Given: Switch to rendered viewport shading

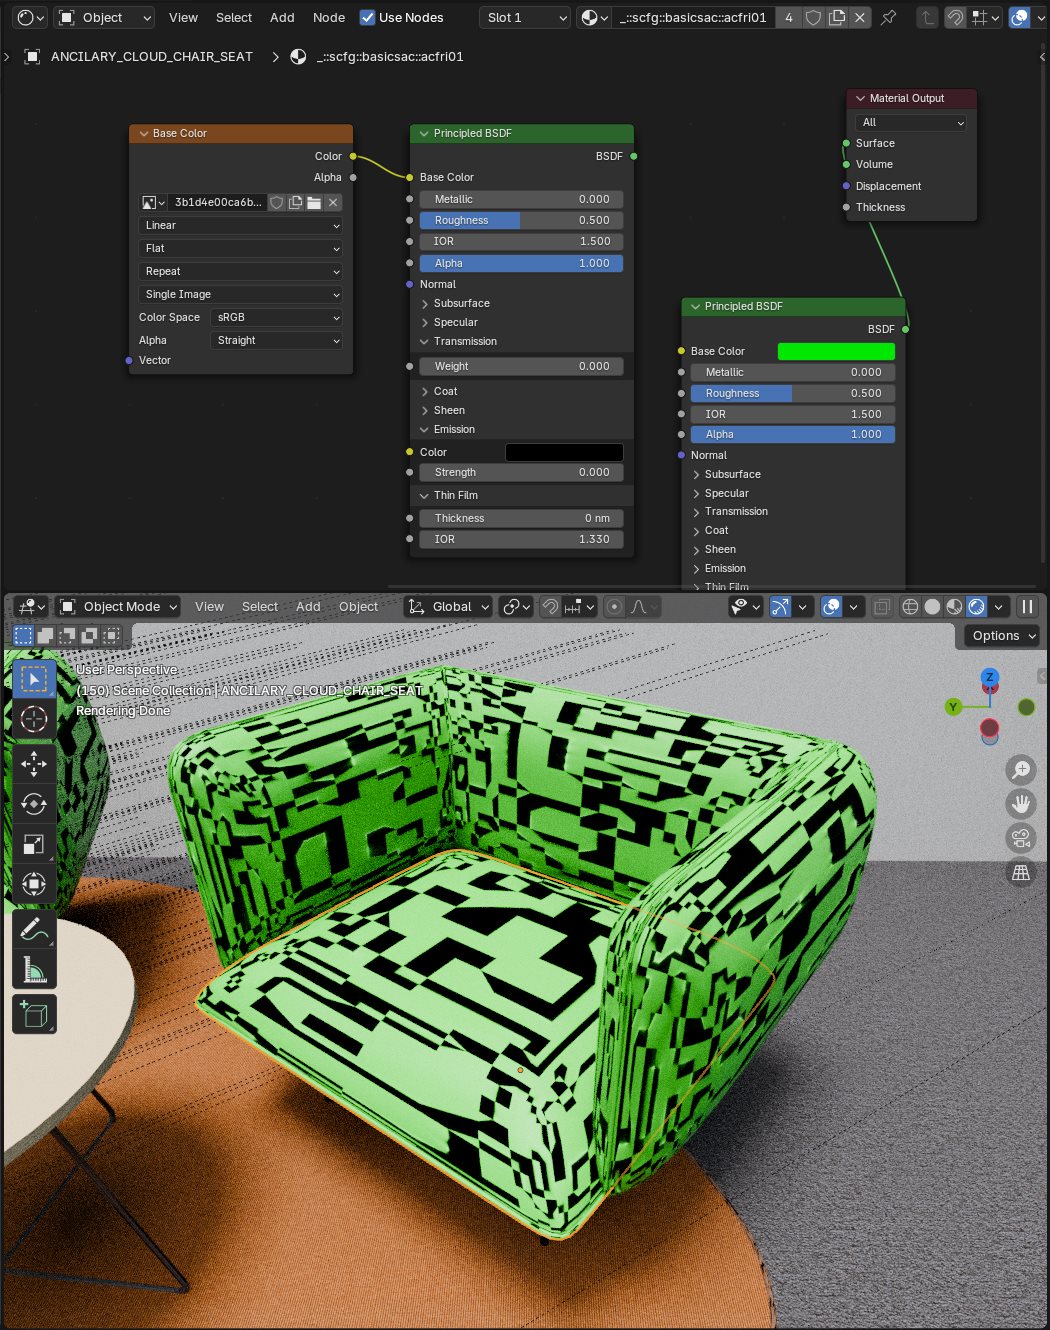Looking at the screenshot, I should pos(976,607).
